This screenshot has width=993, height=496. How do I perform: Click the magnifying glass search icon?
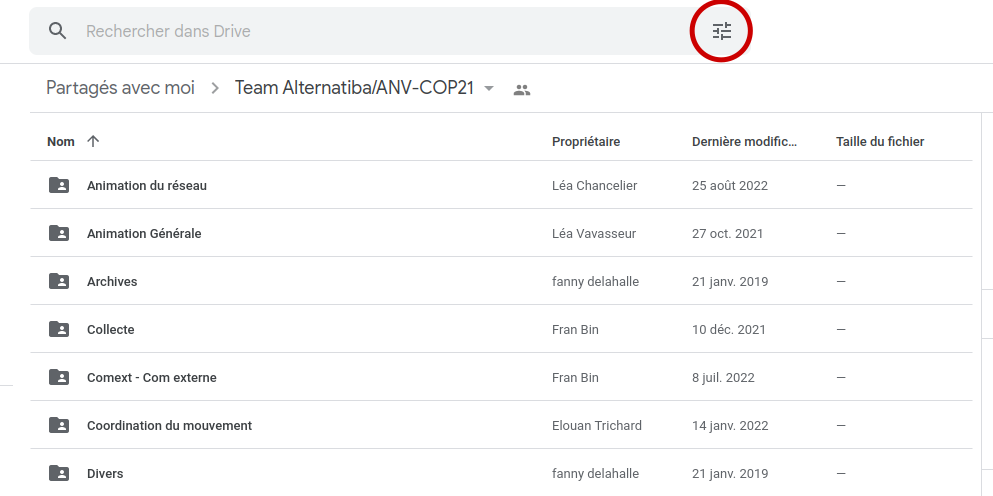click(x=58, y=31)
